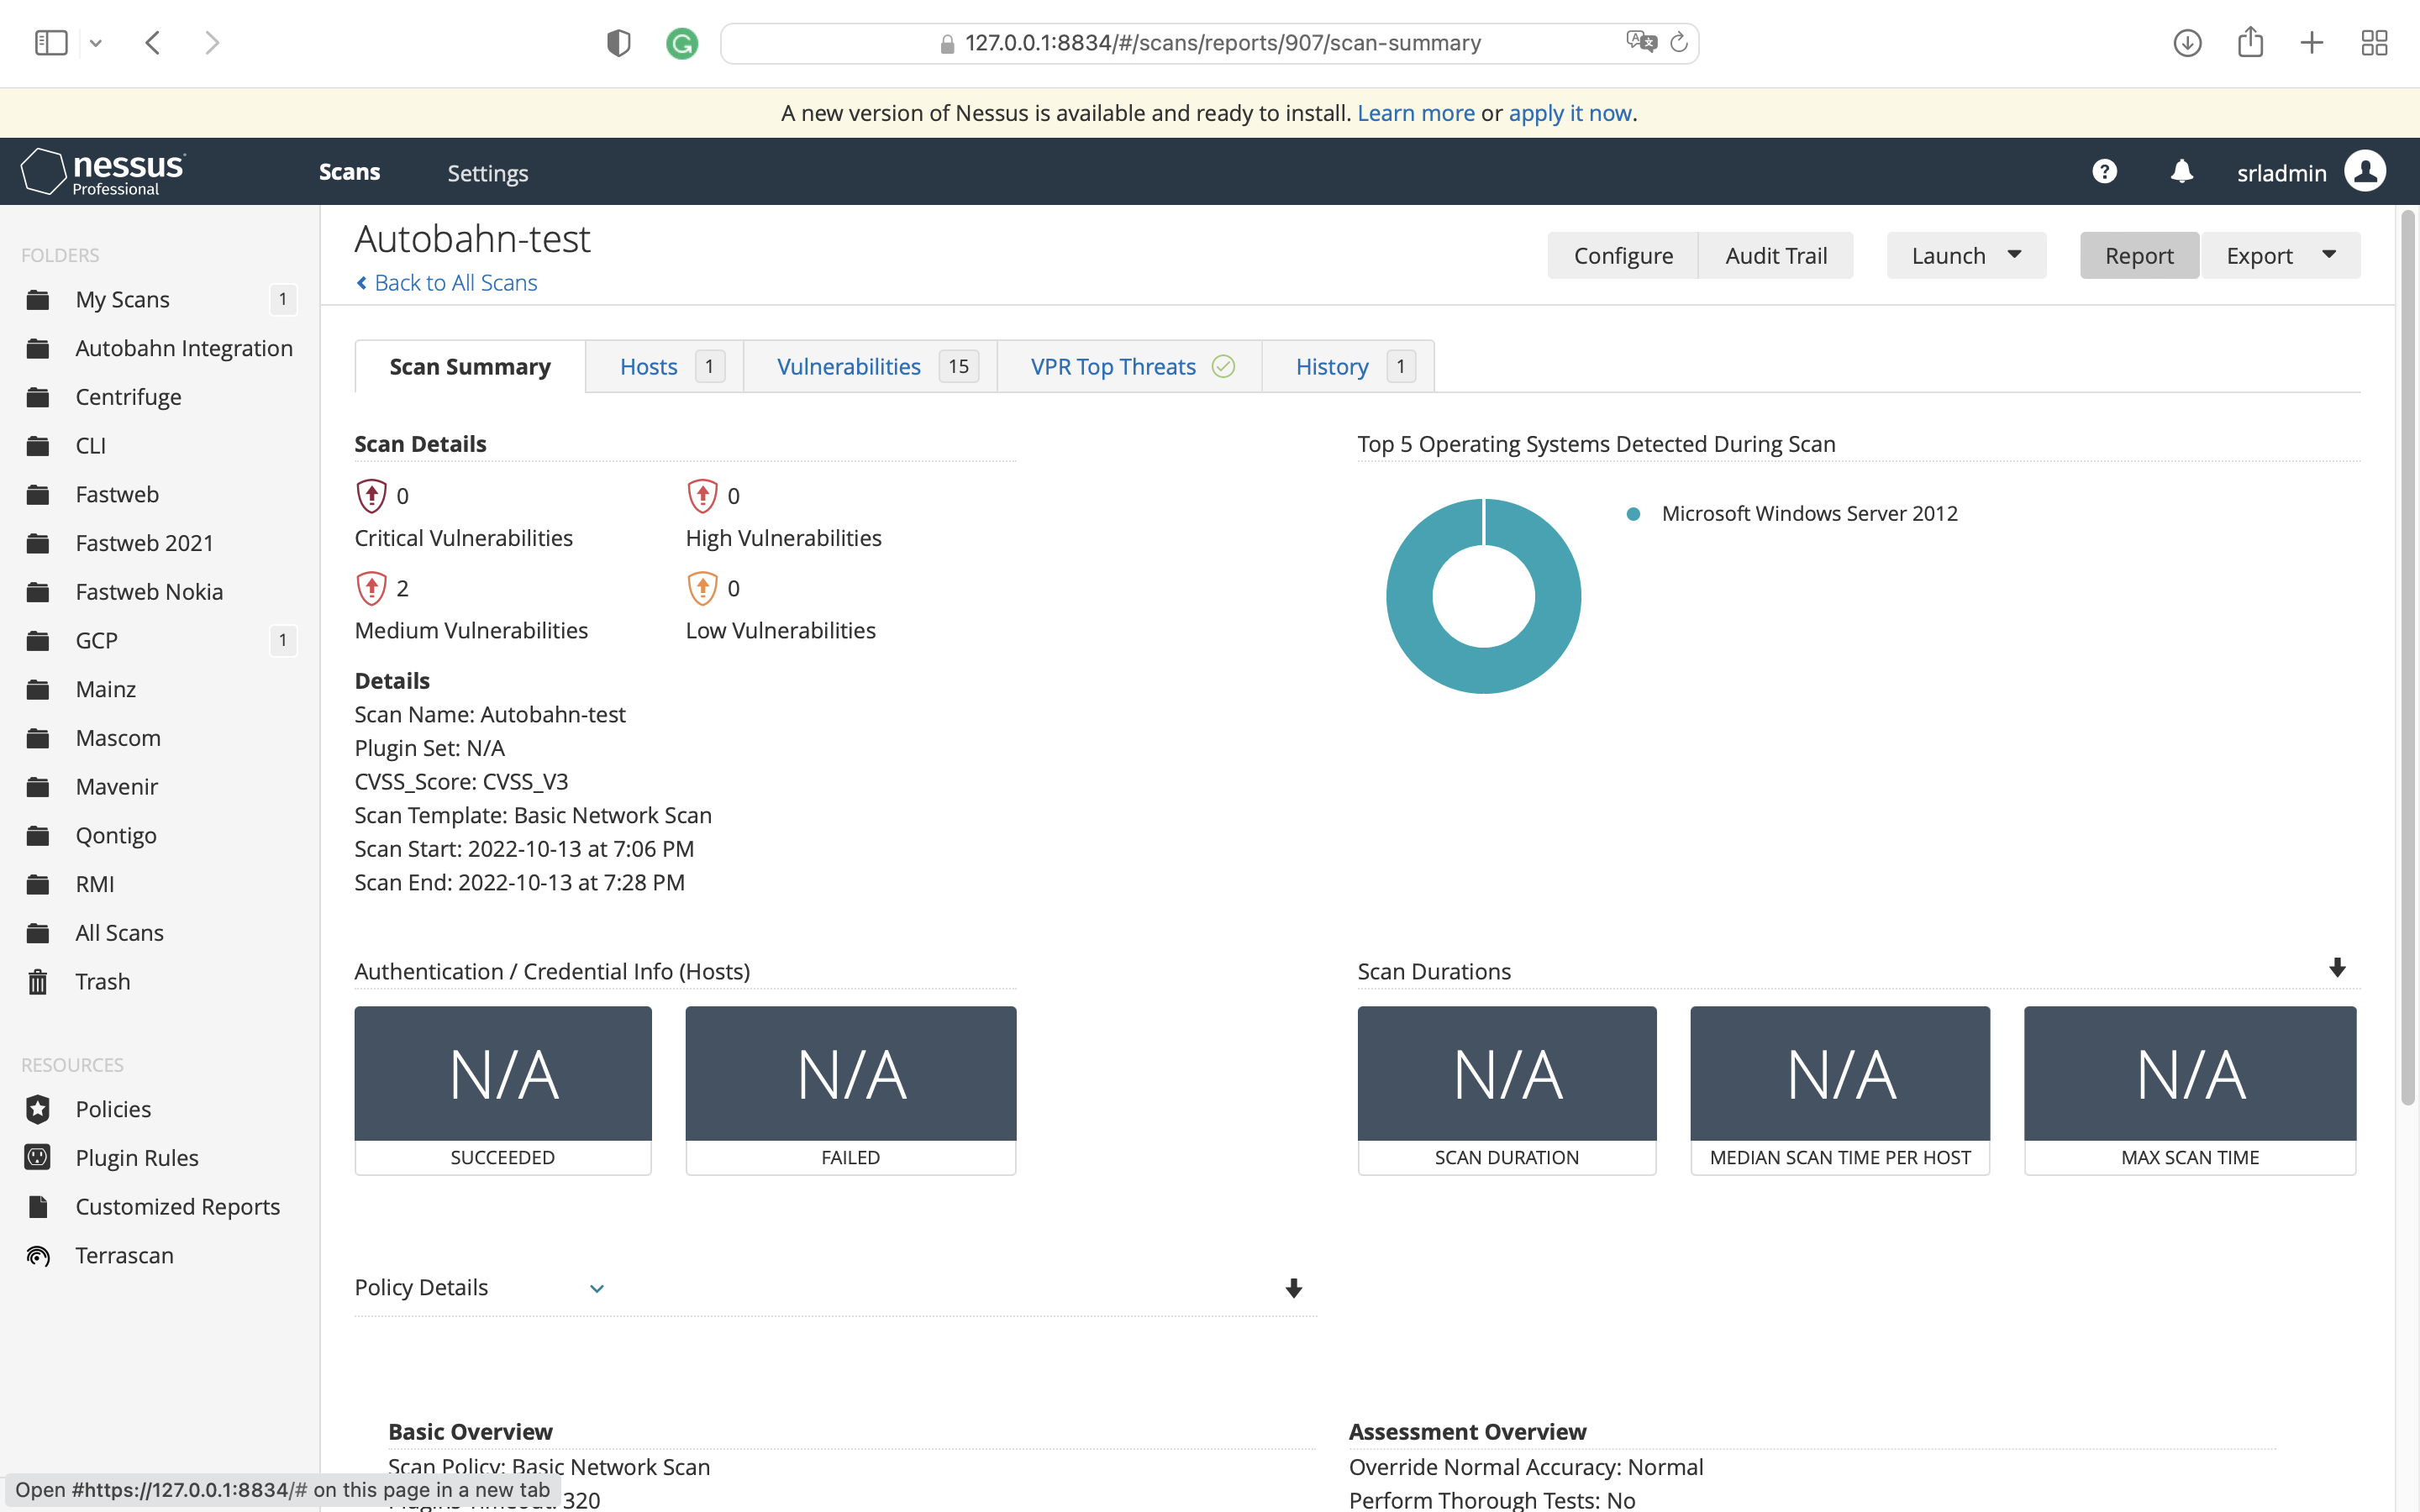Image resolution: width=2420 pixels, height=1512 pixels.
Task: Click the Trash bin icon
Action: pos(38,982)
